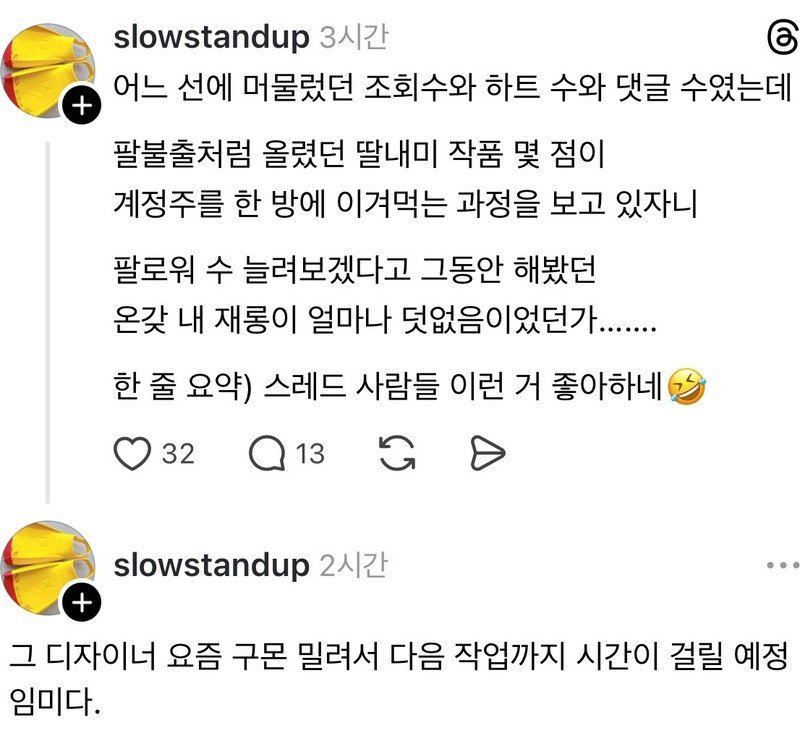Click the laughing emoji in the post
Image resolution: width=800 pixels, height=736 pixels.
click(686, 387)
